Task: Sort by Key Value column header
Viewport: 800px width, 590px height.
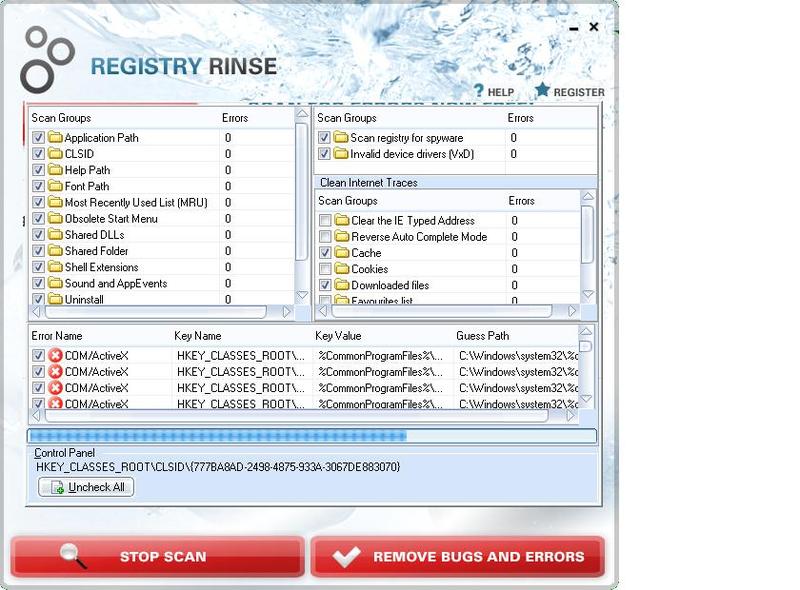Action: tap(338, 336)
